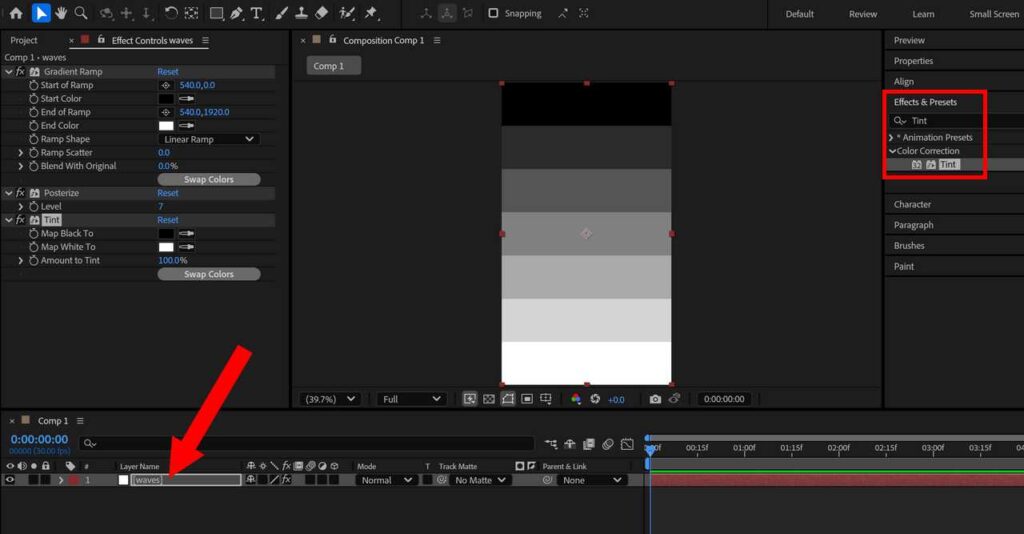Open the timeline Comp 1 panel menu
The image size is (1024, 534).
pos(80,421)
